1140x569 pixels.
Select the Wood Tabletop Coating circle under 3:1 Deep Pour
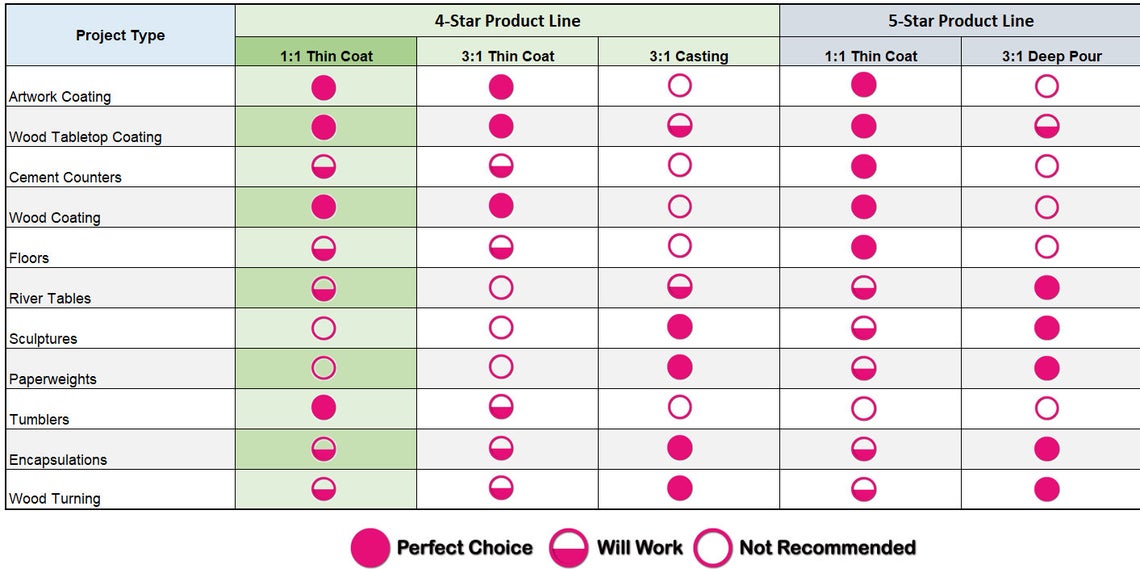(x=1047, y=126)
